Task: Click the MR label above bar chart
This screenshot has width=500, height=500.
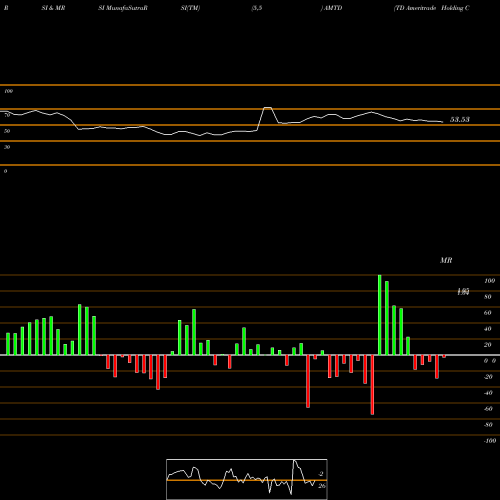Action: [x=446, y=260]
